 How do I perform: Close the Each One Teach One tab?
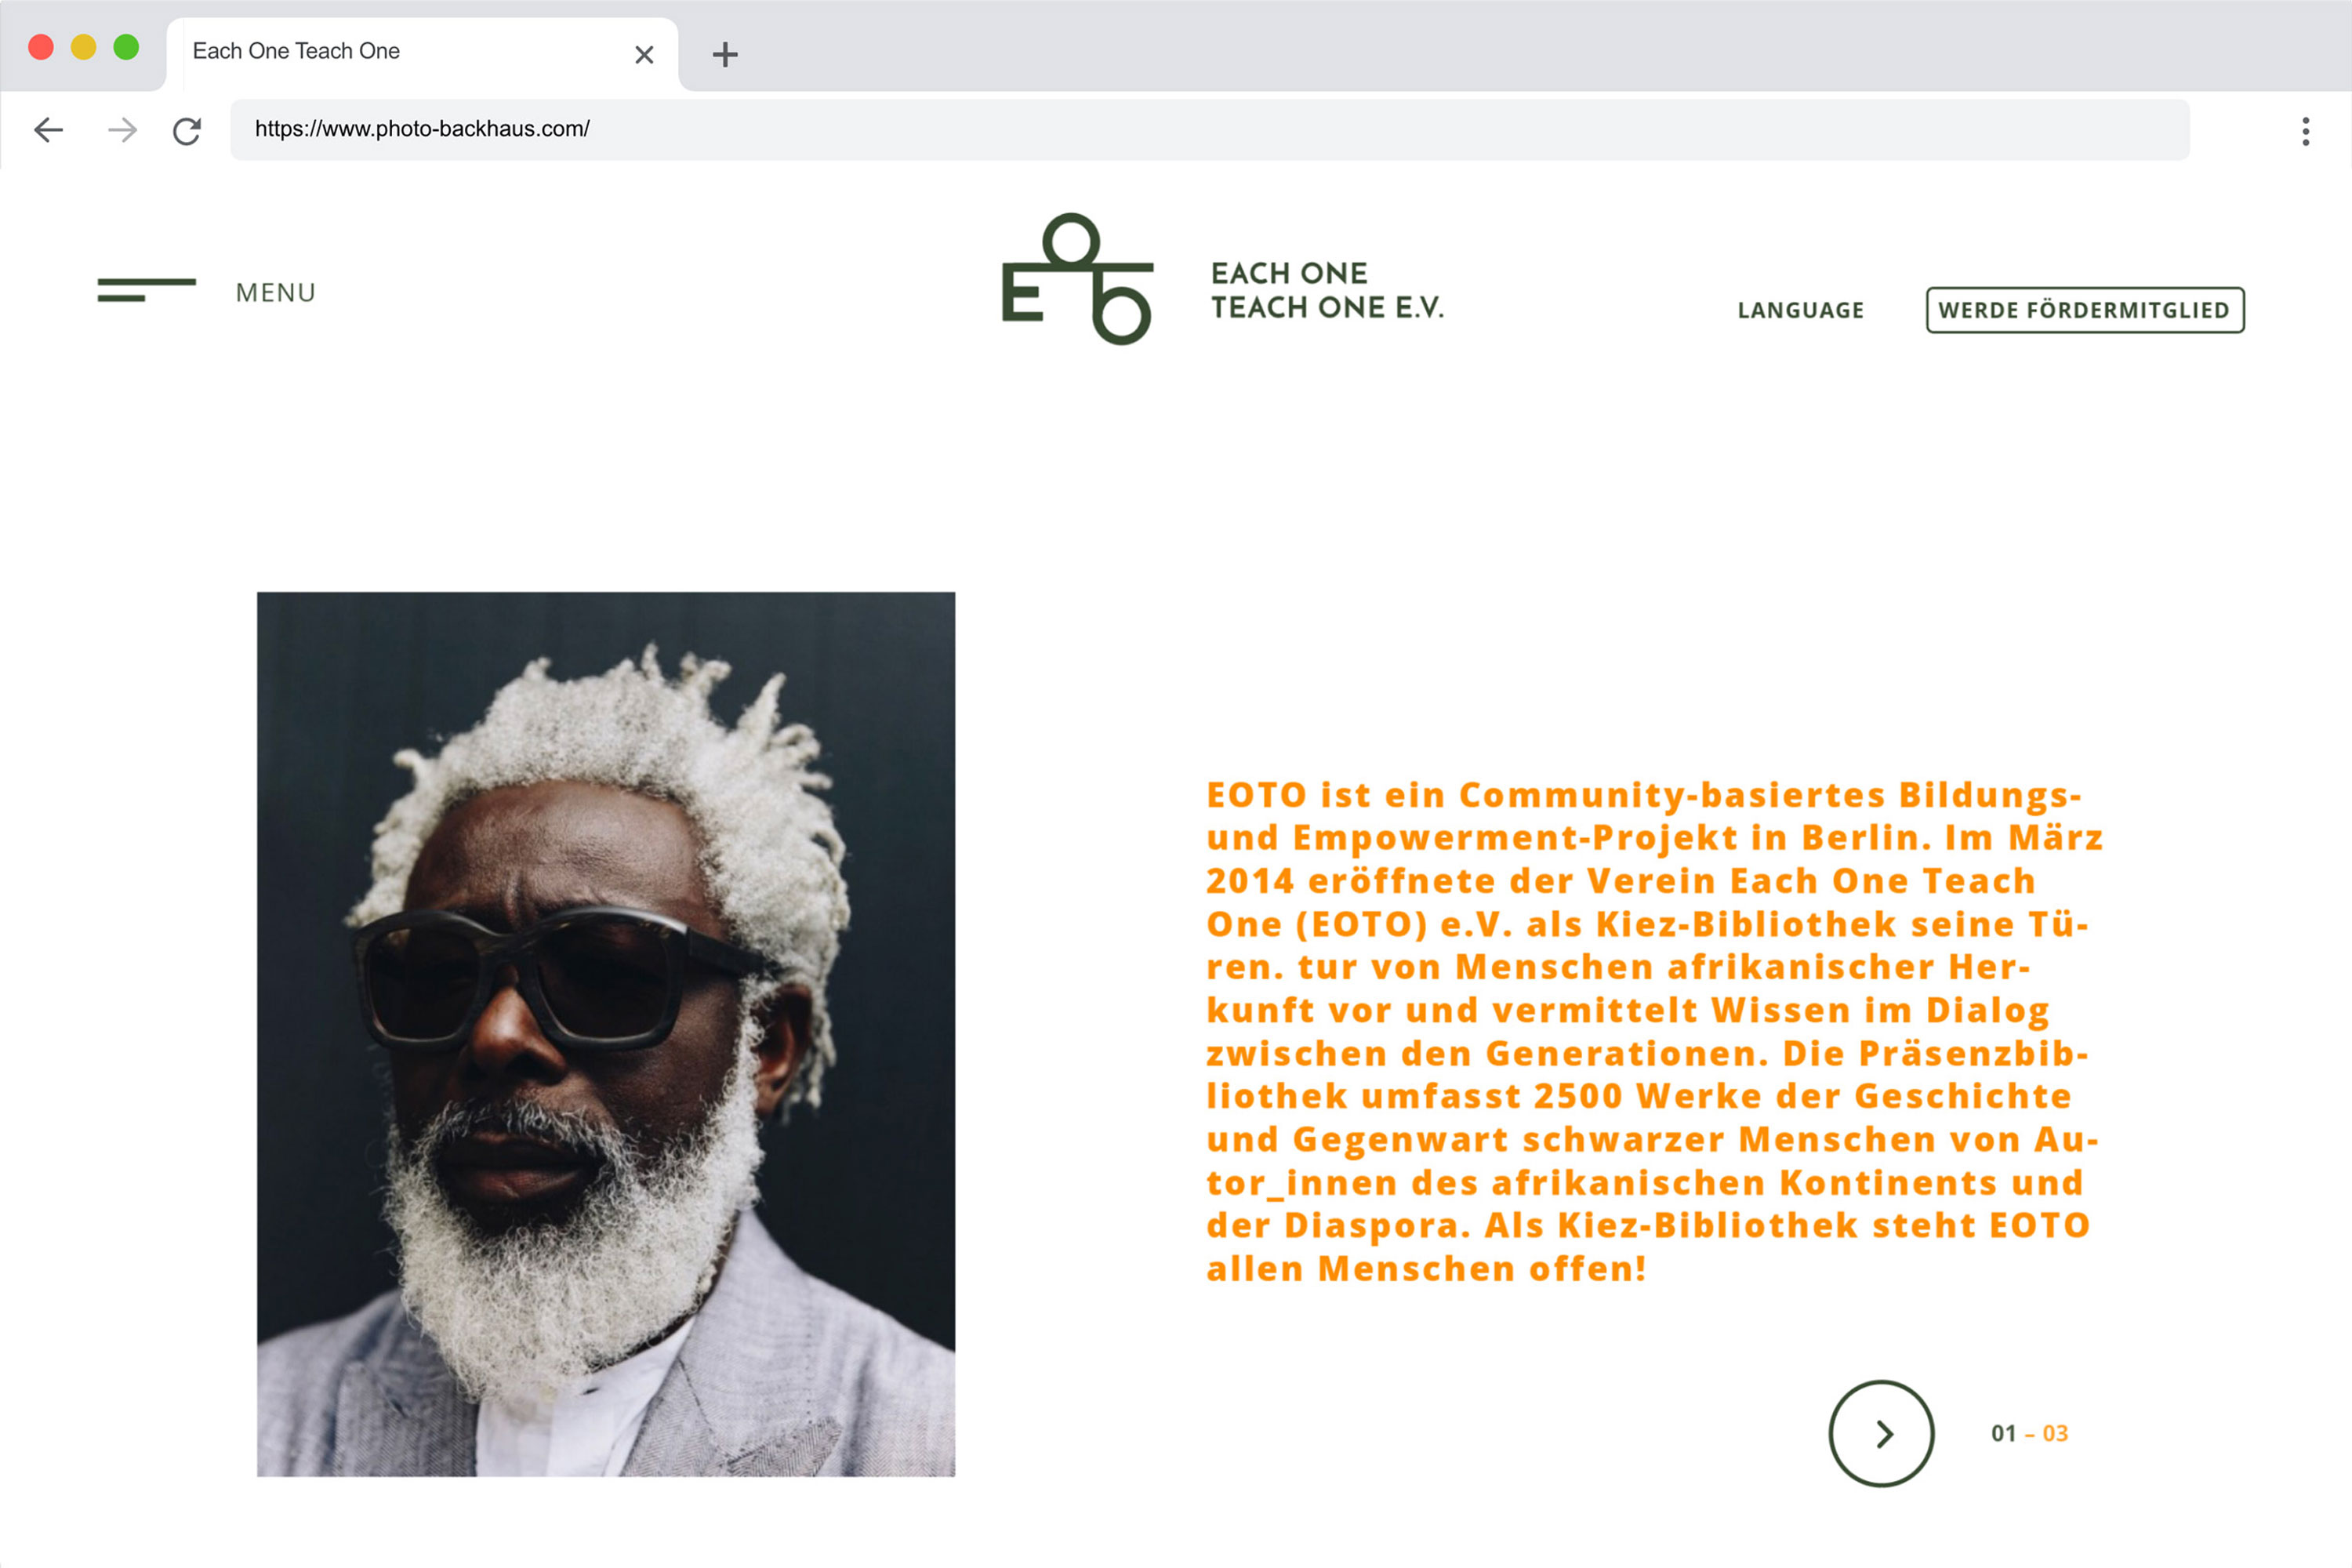(x=644, y=54)
